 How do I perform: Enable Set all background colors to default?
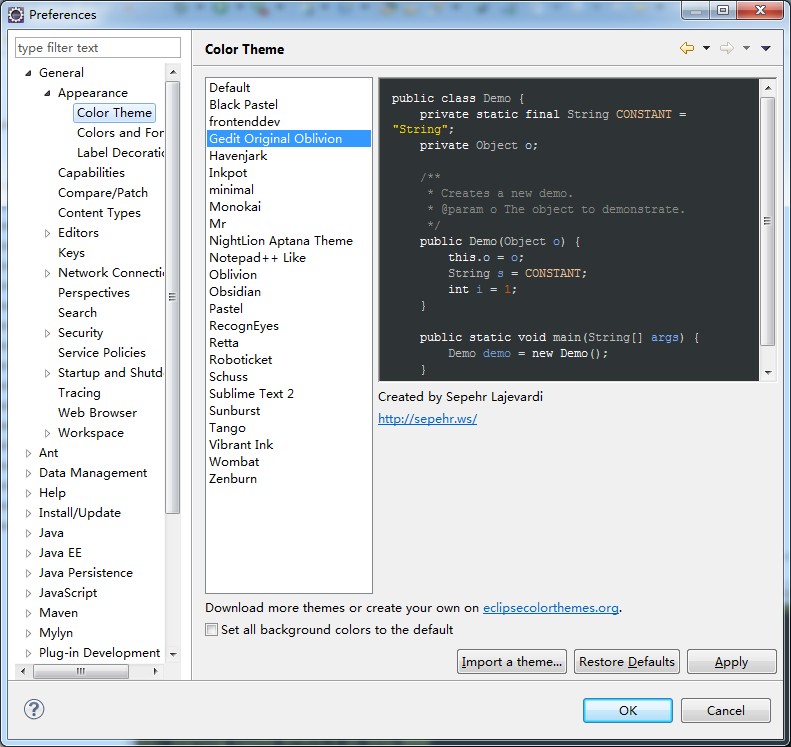[x=211, y=629]
